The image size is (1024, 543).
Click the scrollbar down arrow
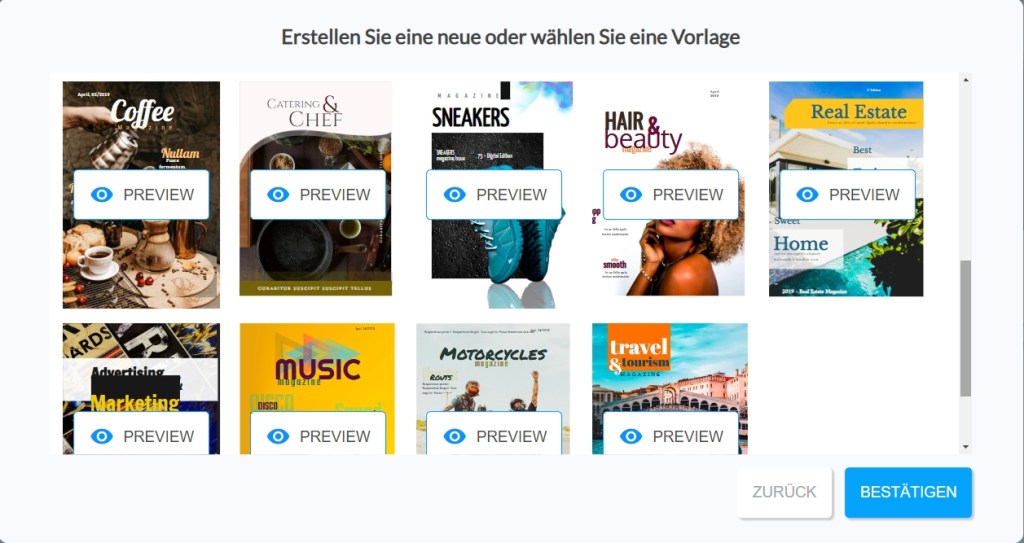[x=966, y=447]
